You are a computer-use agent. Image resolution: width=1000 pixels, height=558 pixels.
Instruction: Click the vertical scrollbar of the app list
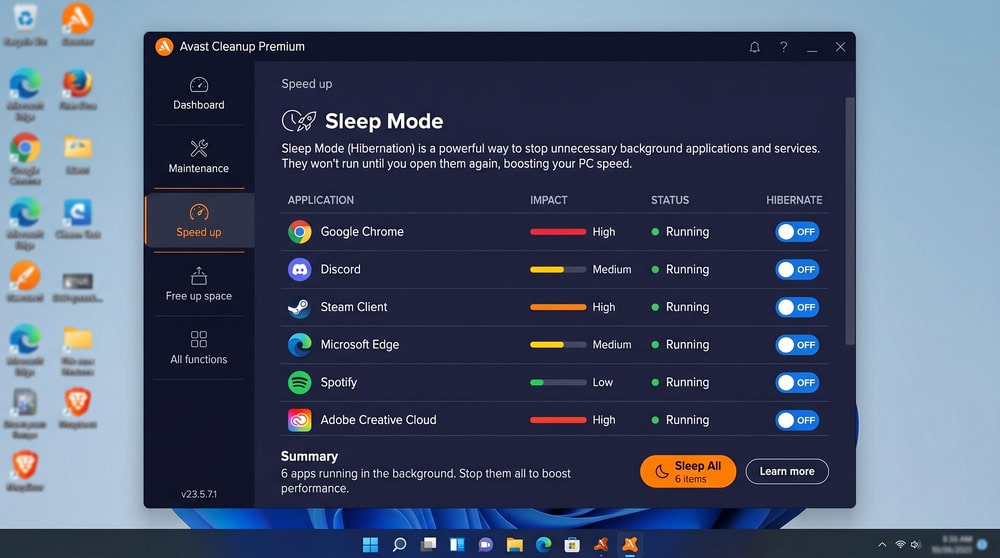(849, 221)
